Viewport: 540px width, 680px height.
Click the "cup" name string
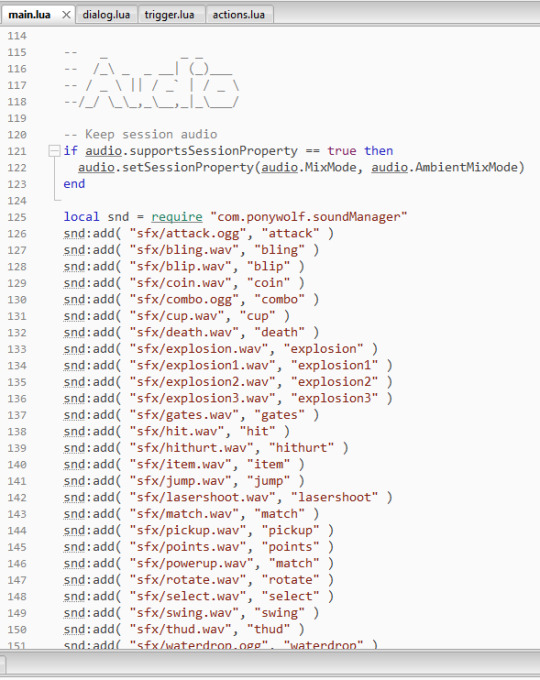[257, 316]
